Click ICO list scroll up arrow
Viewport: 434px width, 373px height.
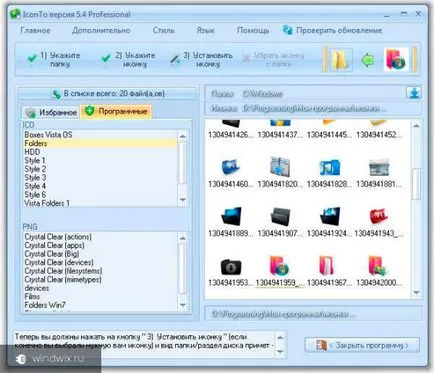click(x=183, y=136)
